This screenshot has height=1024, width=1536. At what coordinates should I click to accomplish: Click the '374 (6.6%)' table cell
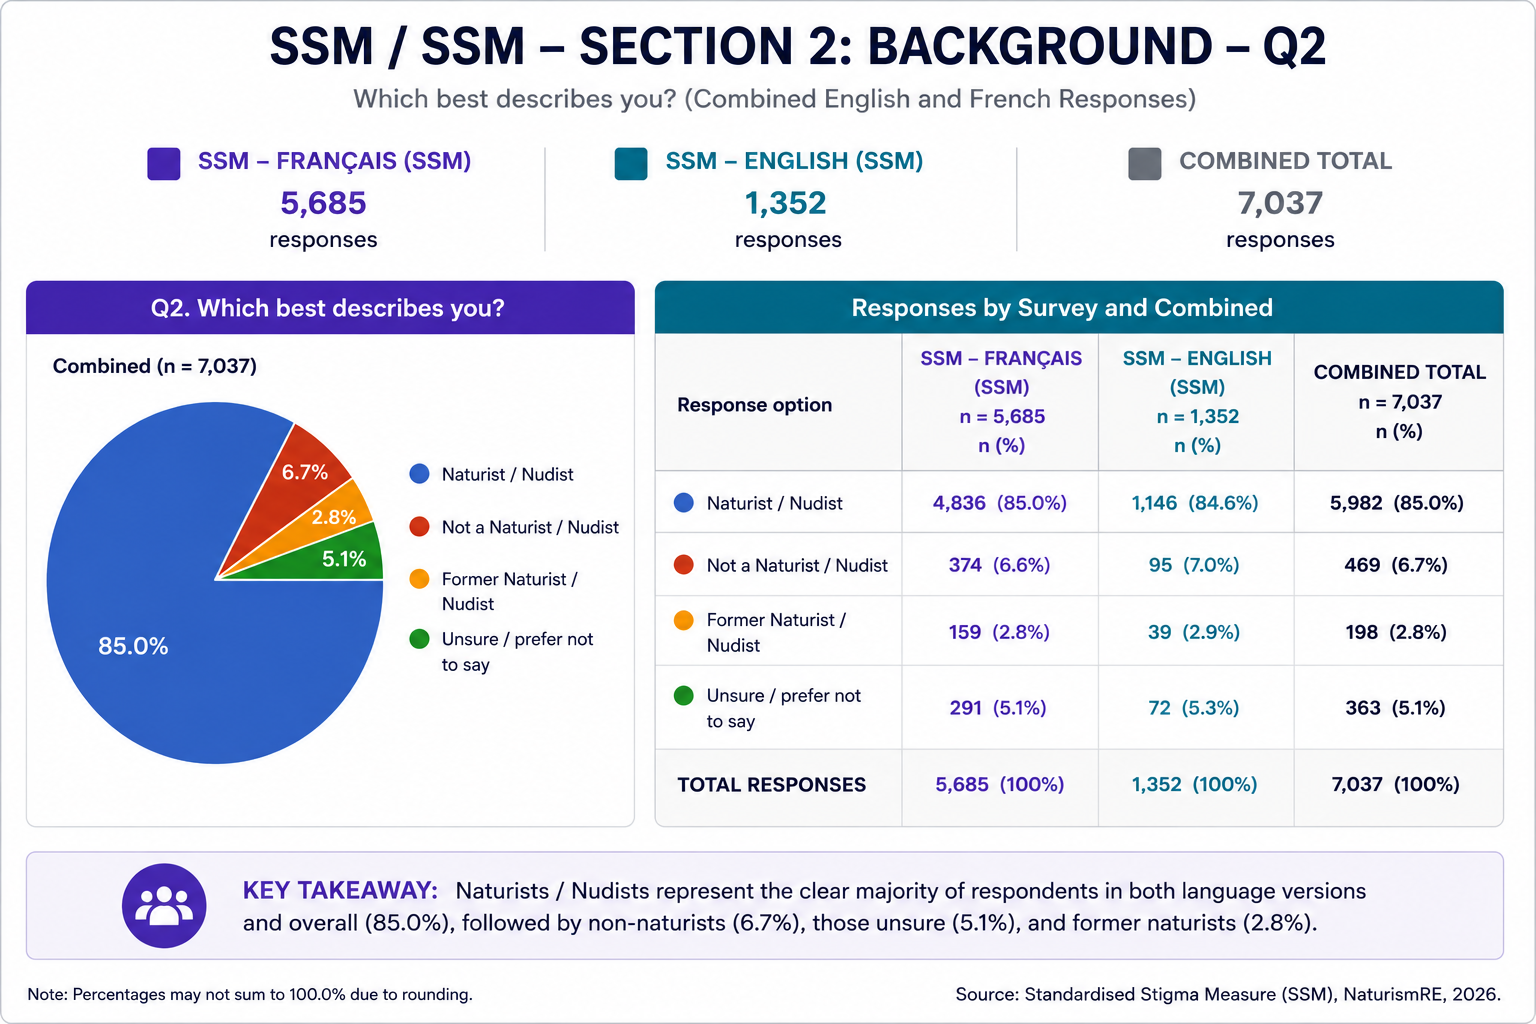coord(1000,565)
